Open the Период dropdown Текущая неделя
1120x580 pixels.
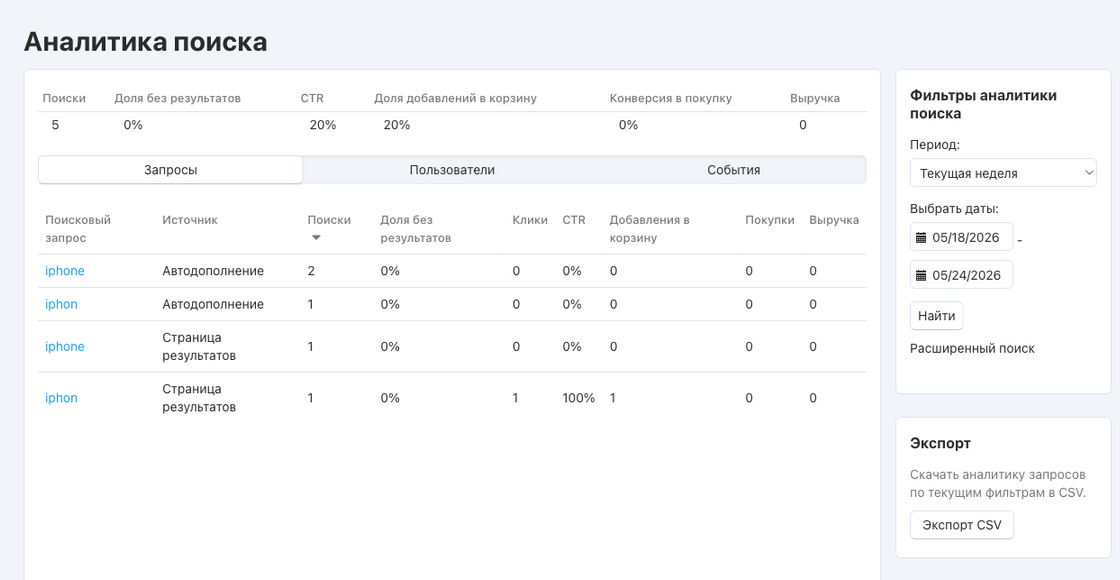(x=1003, y=173)
